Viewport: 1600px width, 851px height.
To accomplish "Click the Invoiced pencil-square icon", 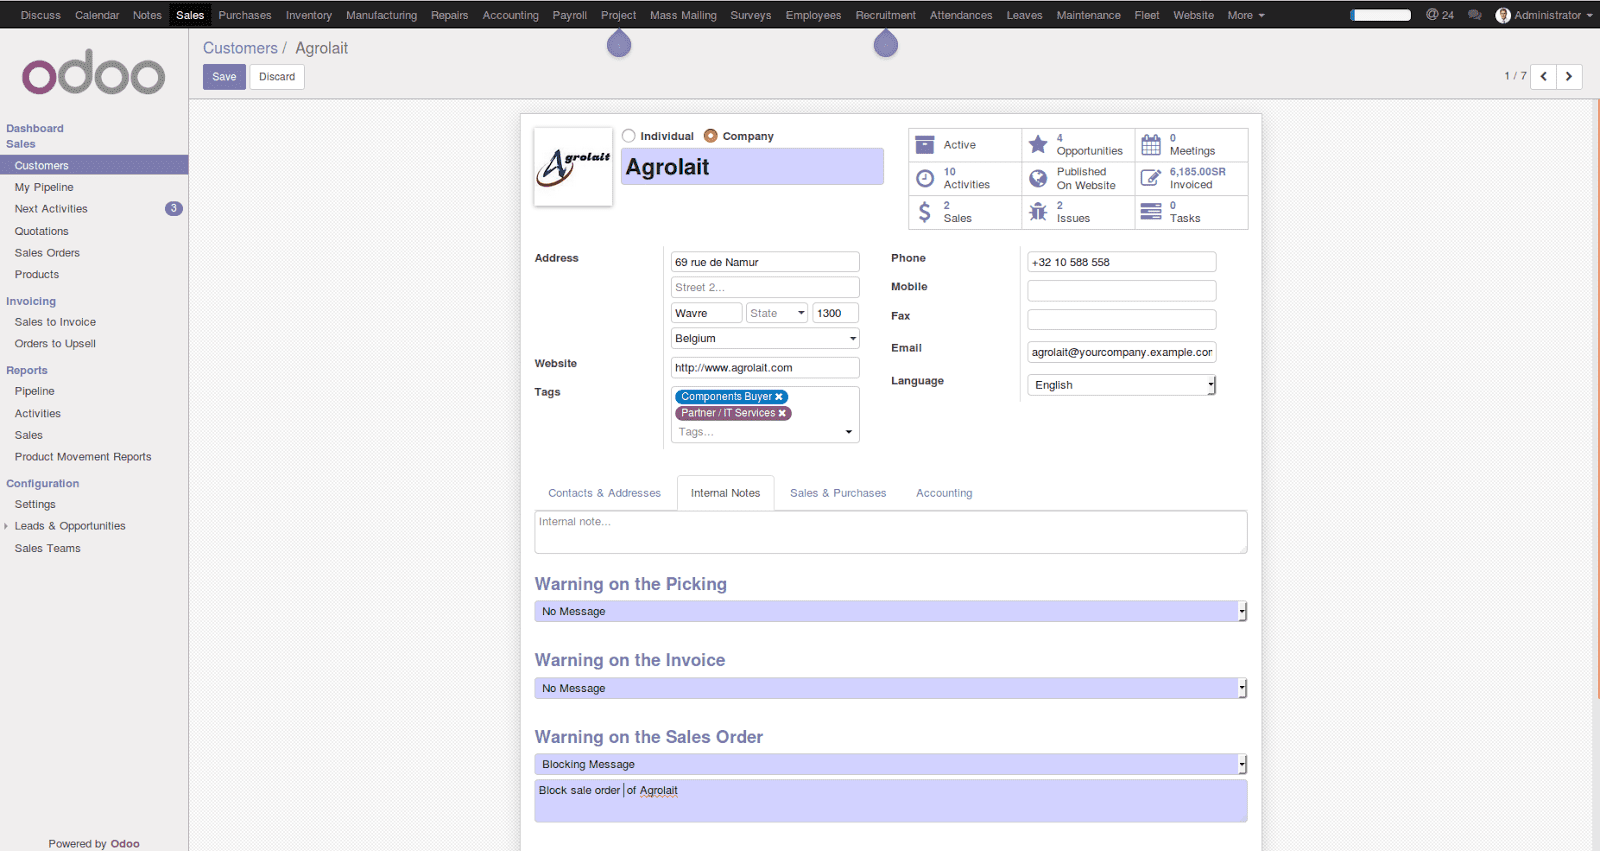I will [x=1151, y=178].
